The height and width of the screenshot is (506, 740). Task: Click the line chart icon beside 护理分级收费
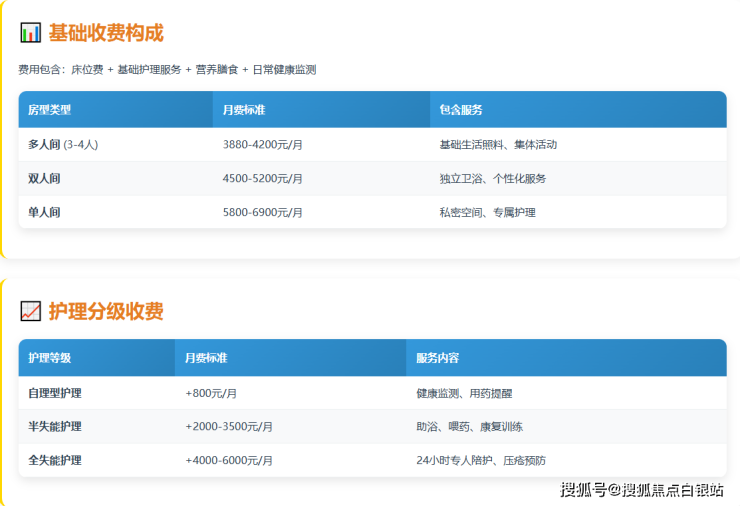coord(30,311)
